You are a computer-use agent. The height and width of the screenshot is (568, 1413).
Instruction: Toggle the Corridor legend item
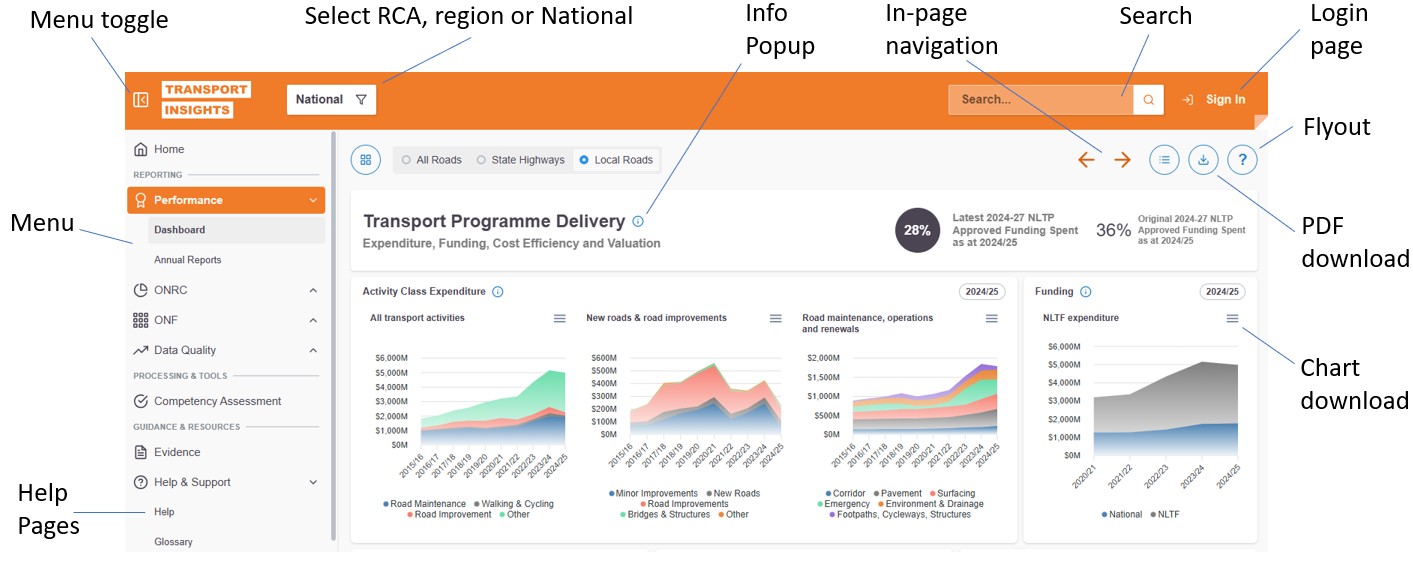(846, 493)
